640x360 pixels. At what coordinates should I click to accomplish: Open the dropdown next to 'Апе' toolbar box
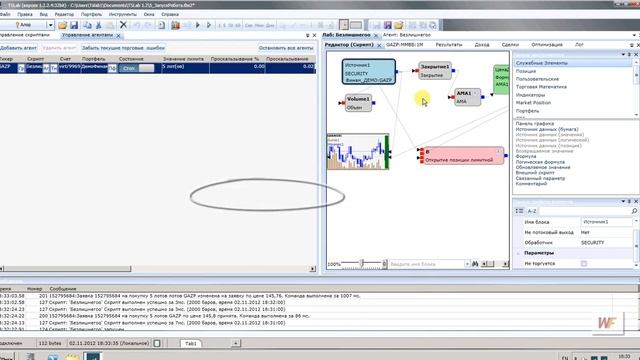[x=50, y=25]
